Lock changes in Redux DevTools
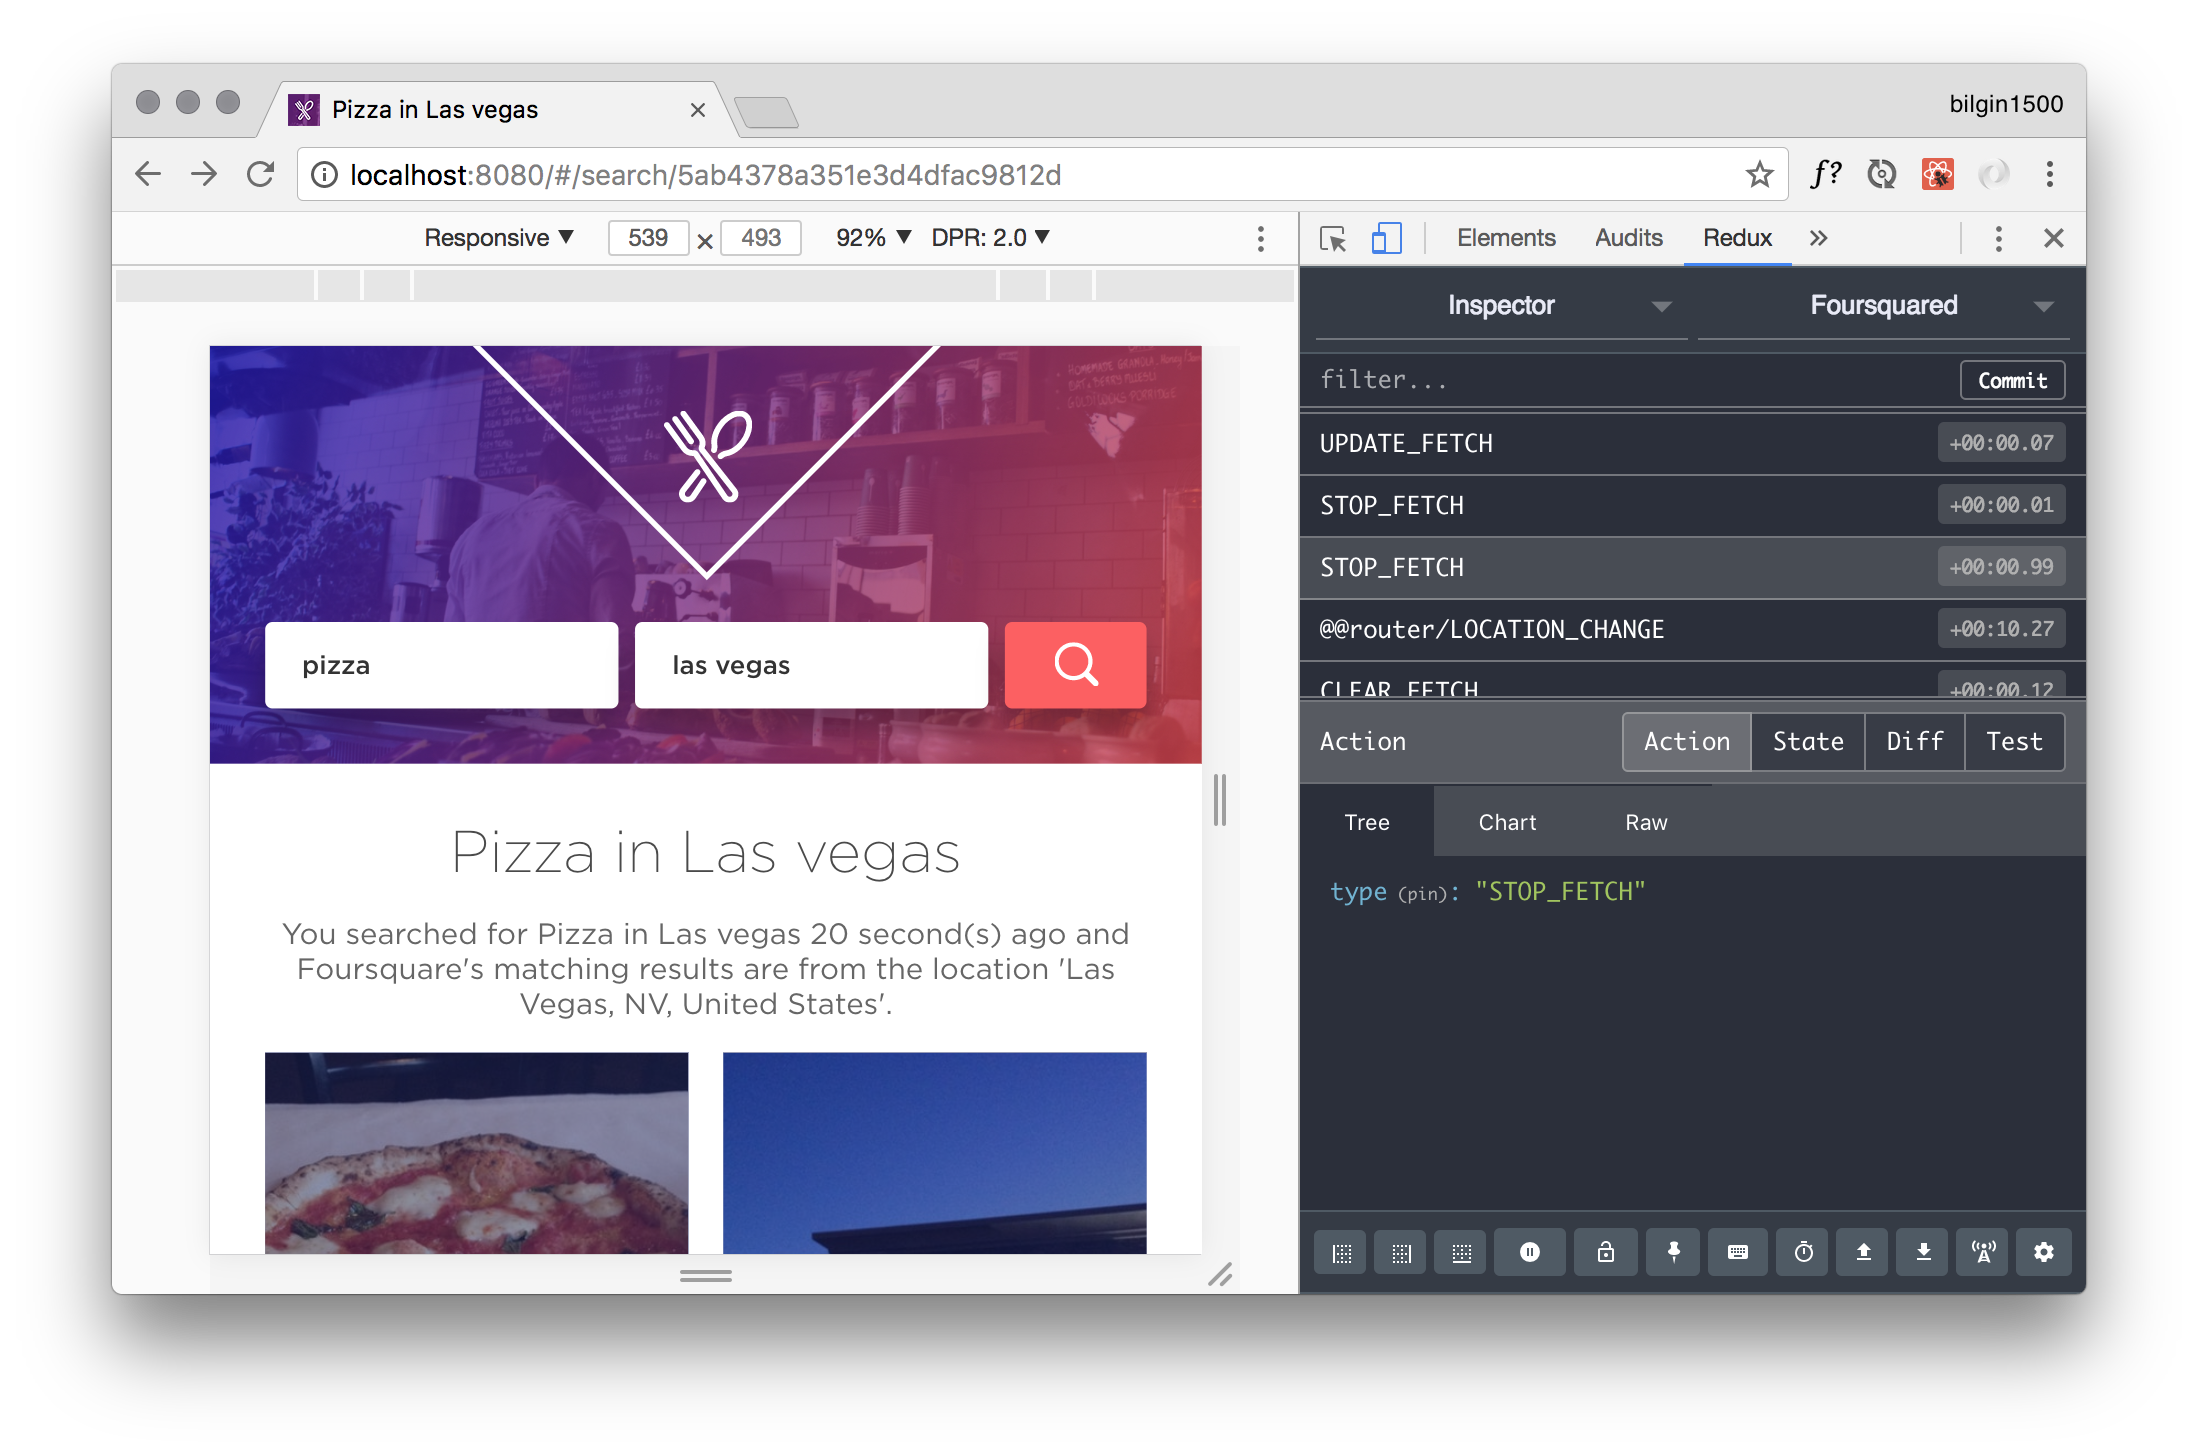This screenshot has height=1454, width=2198. (x=1605, y=1252)
